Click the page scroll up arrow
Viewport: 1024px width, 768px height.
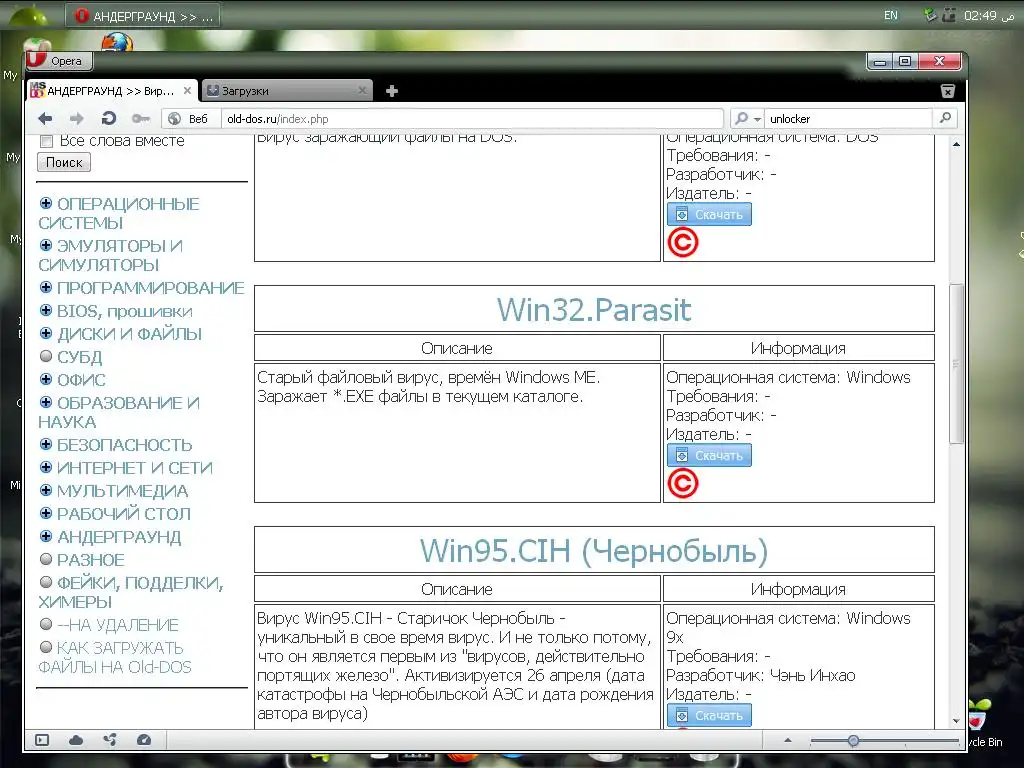tap(956, 144)
